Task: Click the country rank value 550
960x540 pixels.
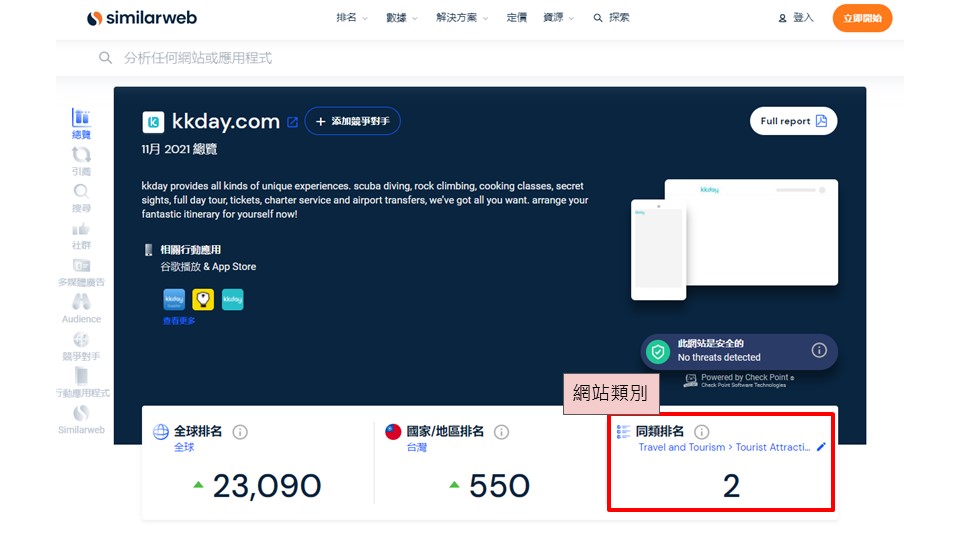Action: point(499,486)
